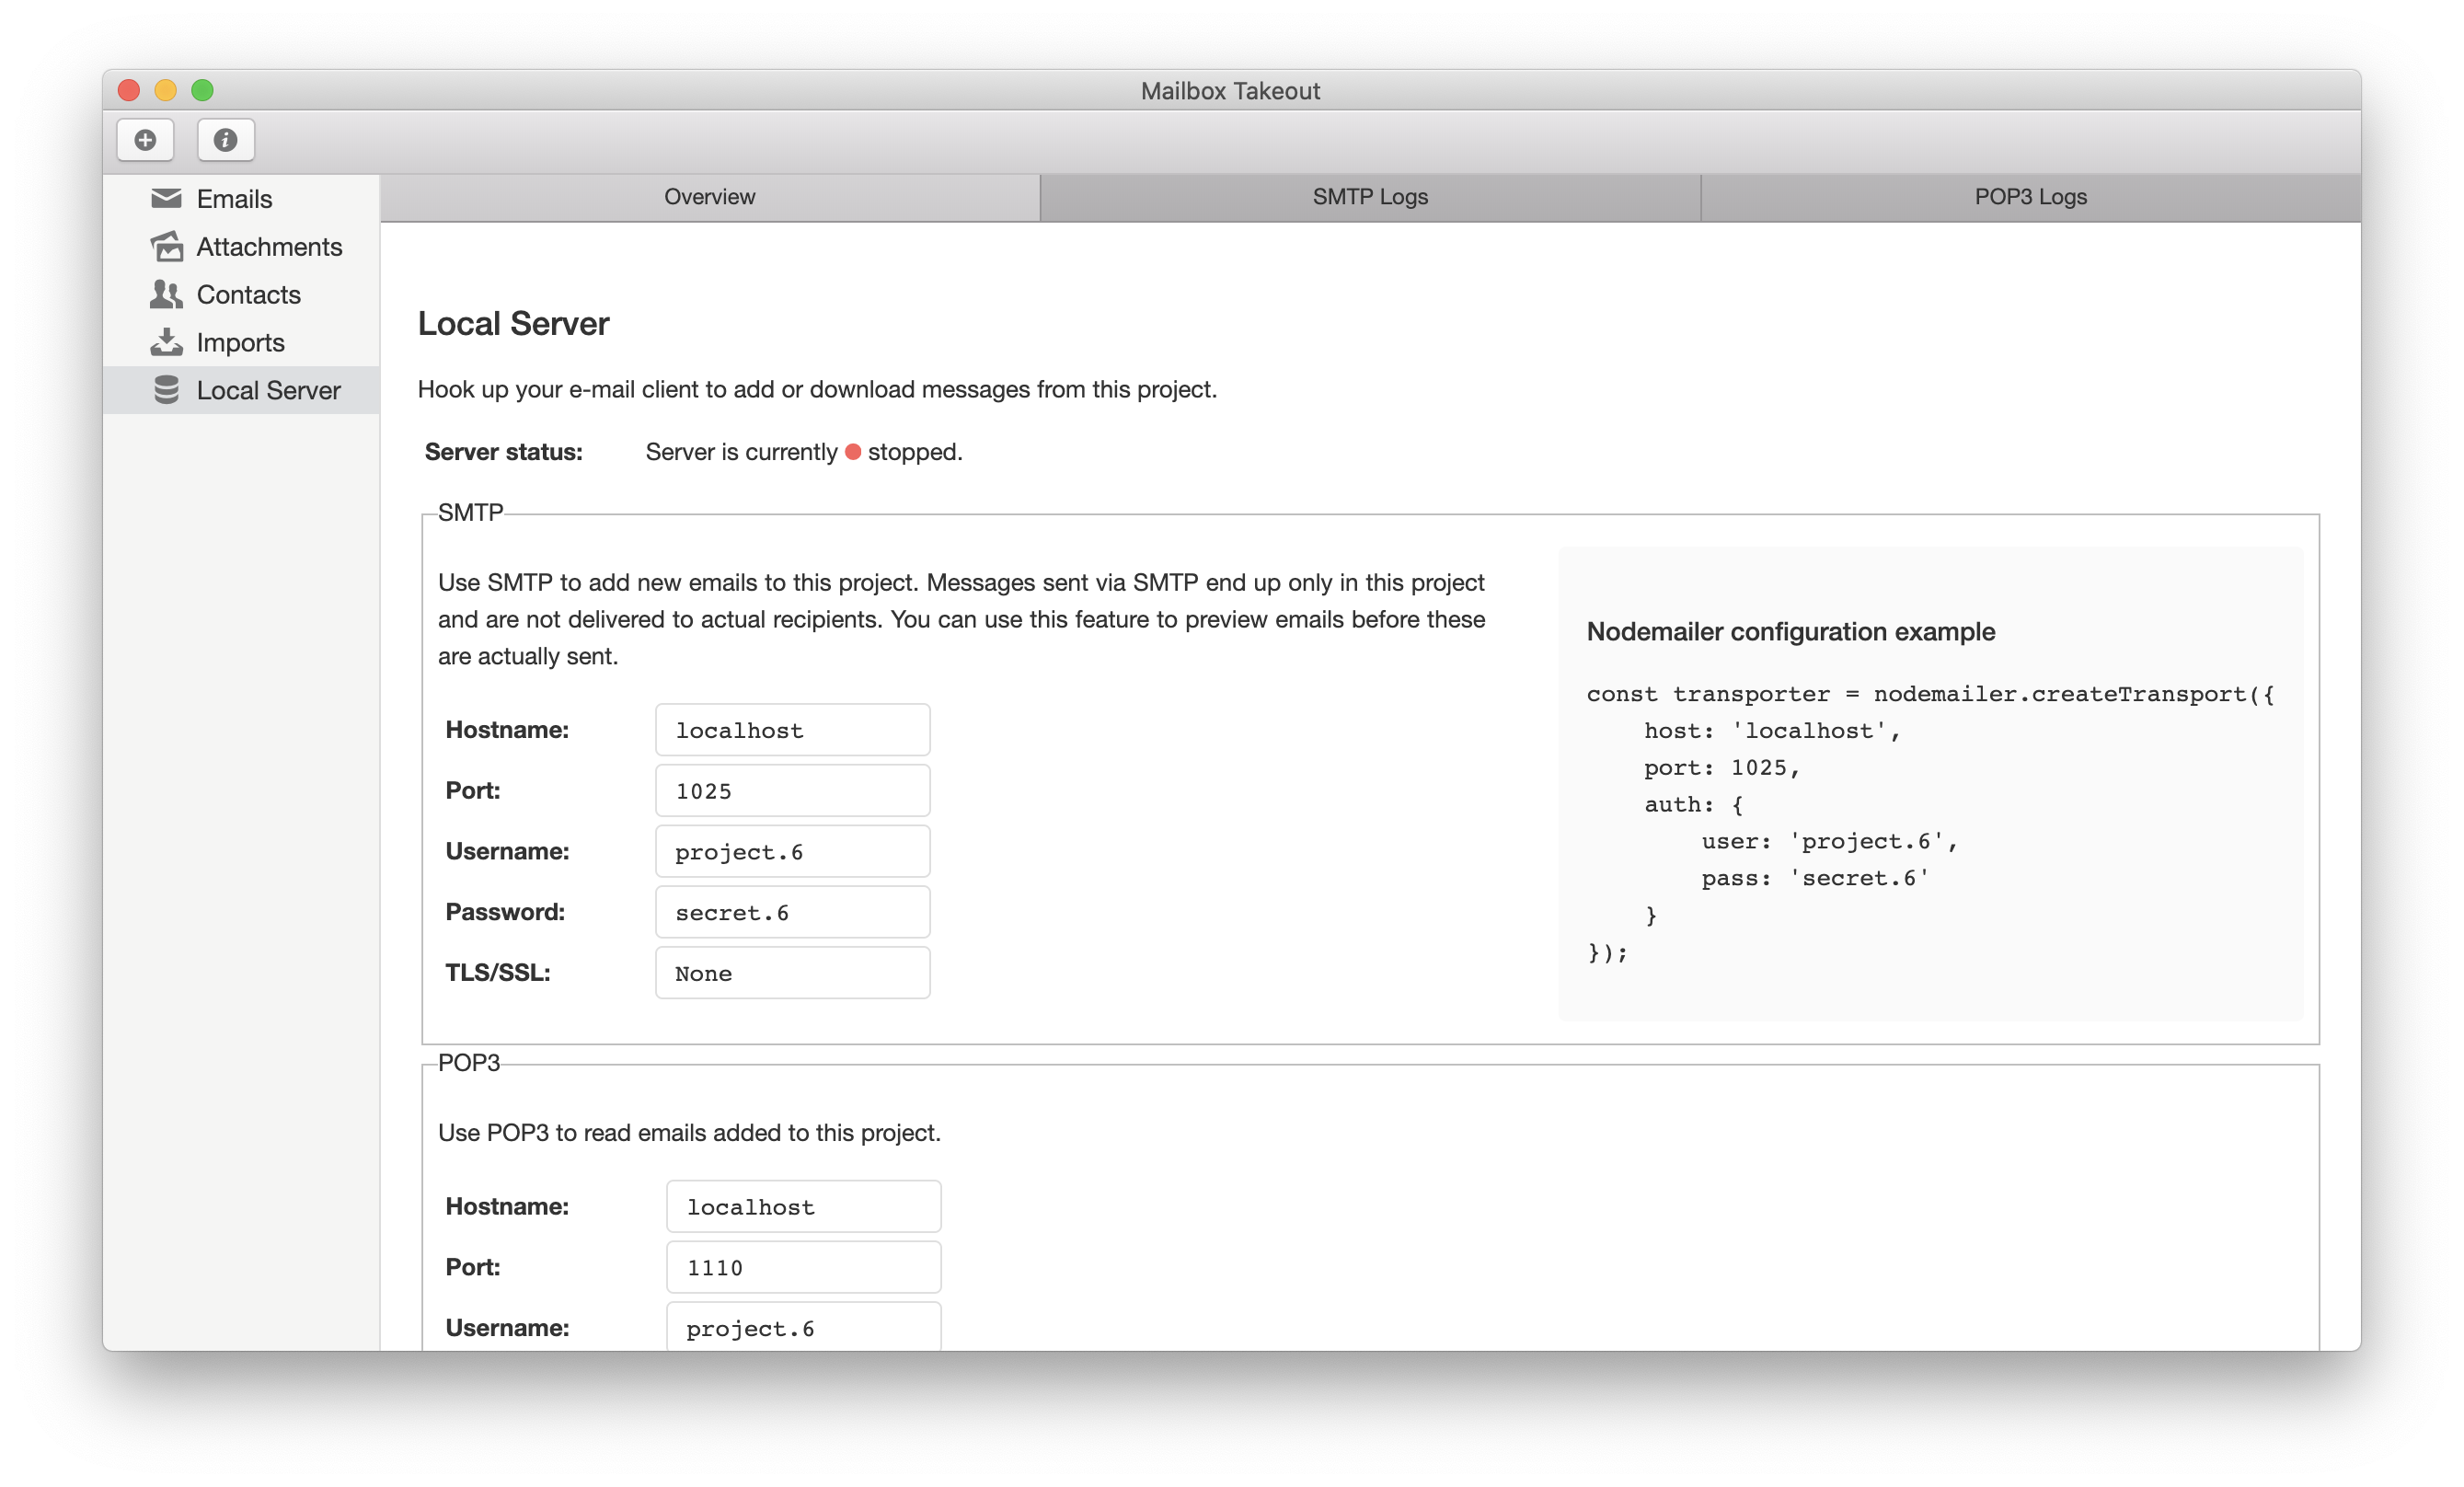The height and width of the screenshot is (1487, 2464).
Task: Select the SMTP Password field showing secret.6
Action: (792, 911)
